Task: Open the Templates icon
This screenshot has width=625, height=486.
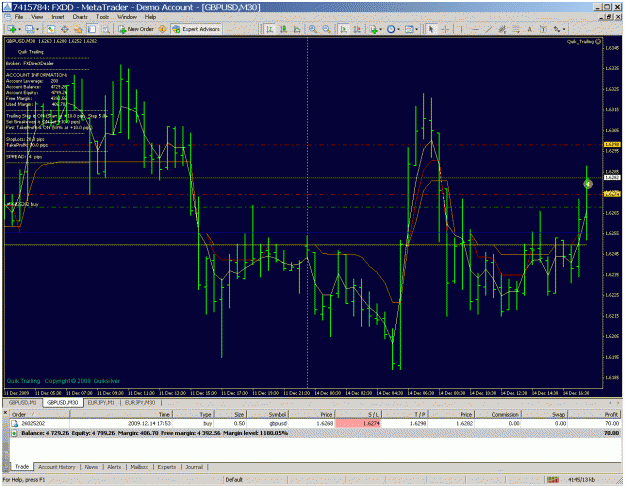Action: click(x=409, y=29)
